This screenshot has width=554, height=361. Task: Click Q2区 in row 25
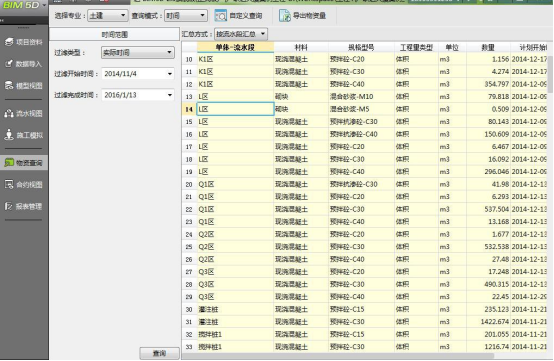(235, 247)
